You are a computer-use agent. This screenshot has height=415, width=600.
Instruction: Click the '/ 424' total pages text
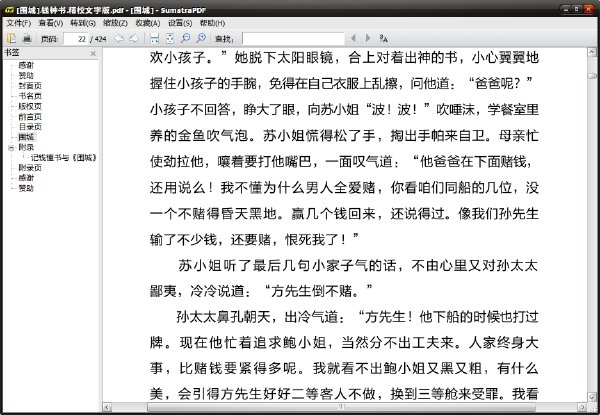coord(98,39)
